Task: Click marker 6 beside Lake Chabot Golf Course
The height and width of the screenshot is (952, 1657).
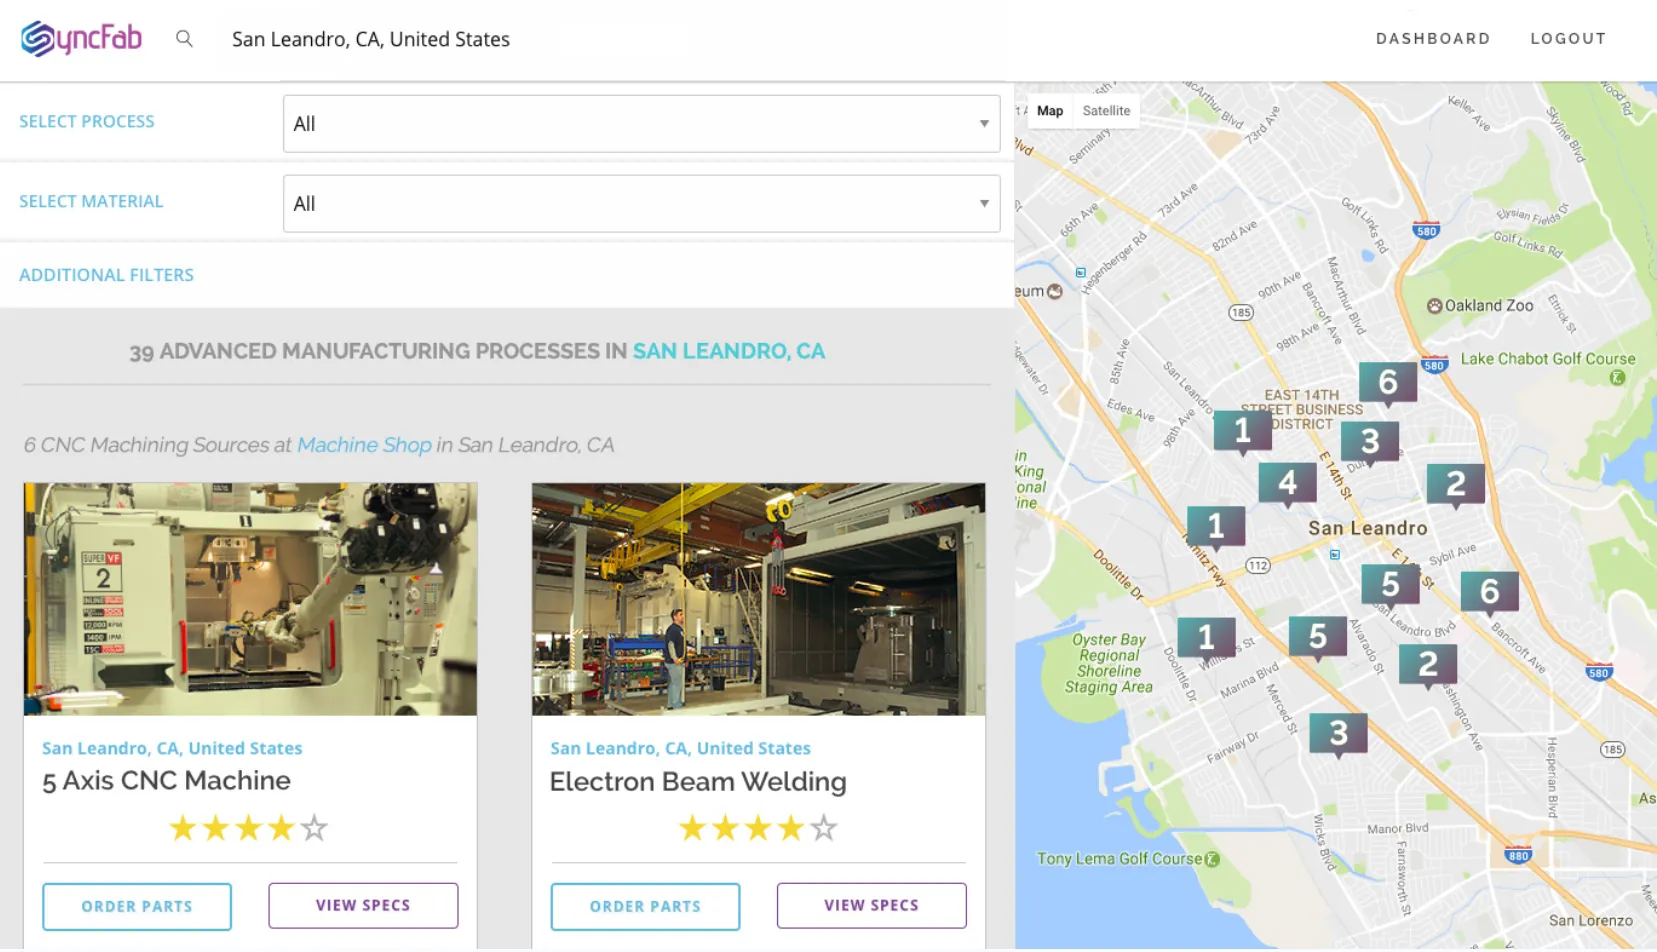Action: [x=1387, y=382]
